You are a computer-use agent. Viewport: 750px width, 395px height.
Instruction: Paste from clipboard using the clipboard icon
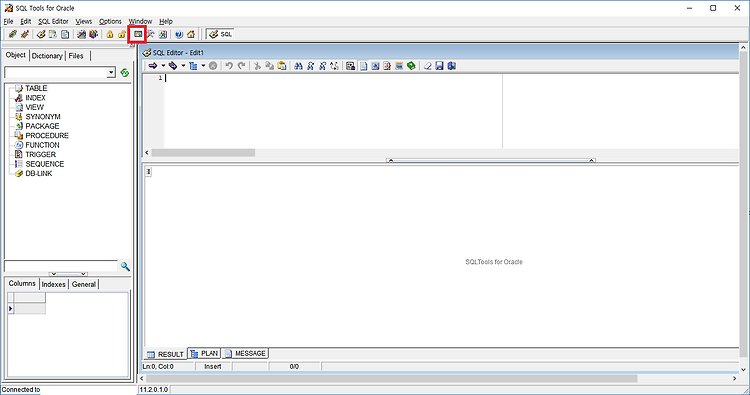282,66
